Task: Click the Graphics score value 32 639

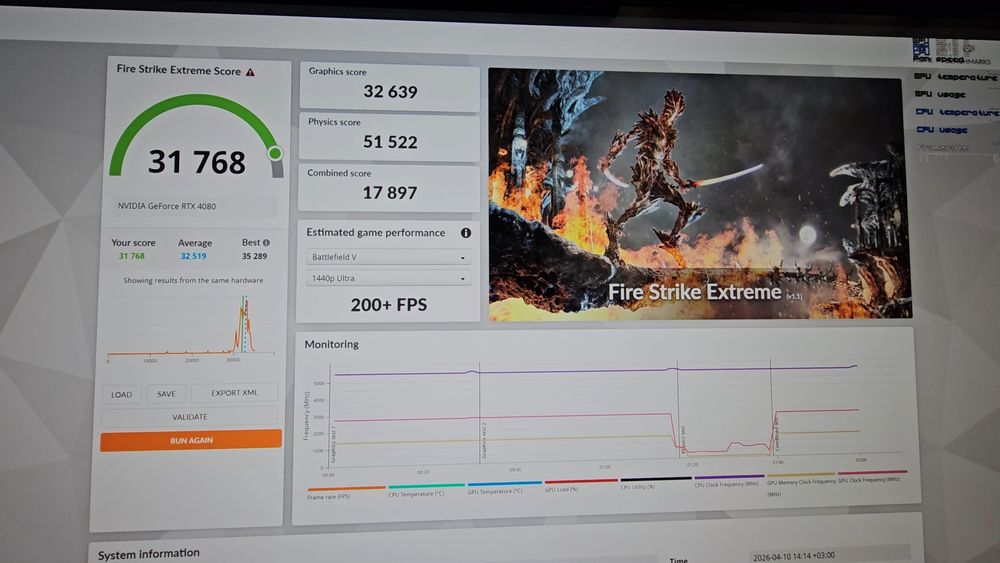Action: pos(390,92)
